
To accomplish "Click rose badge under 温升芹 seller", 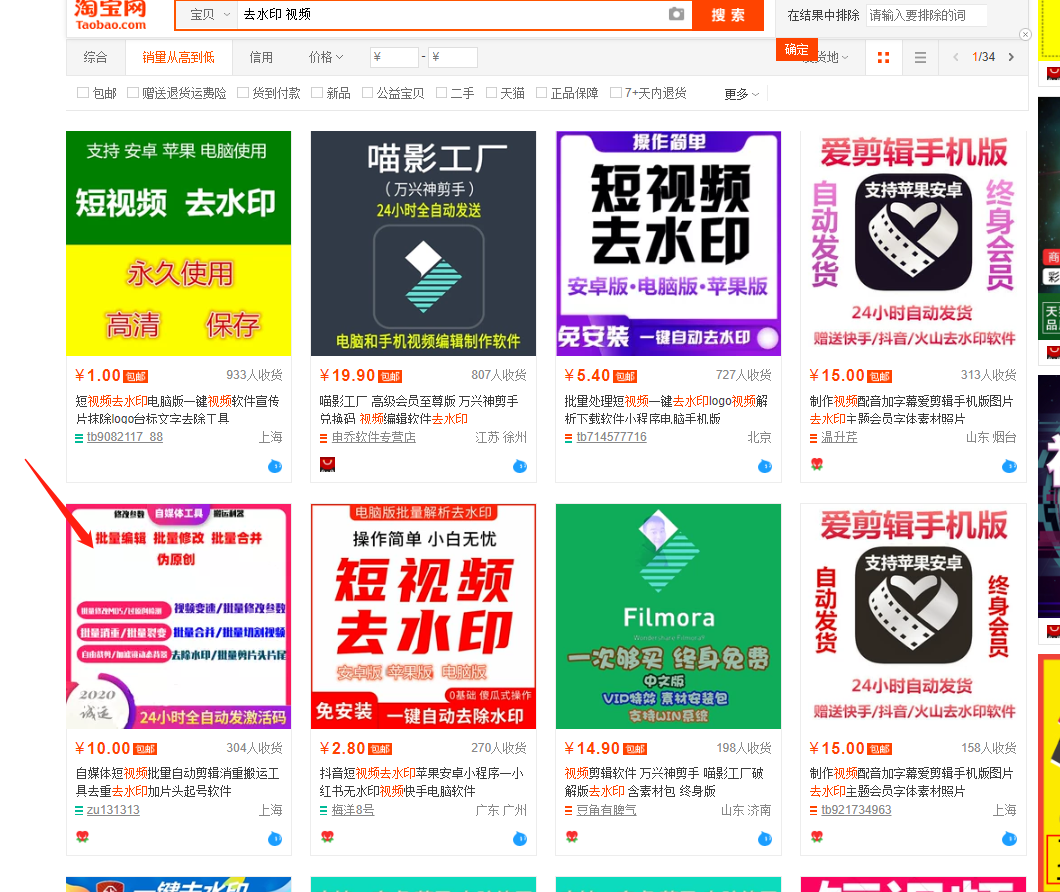I will pos(817,464).
